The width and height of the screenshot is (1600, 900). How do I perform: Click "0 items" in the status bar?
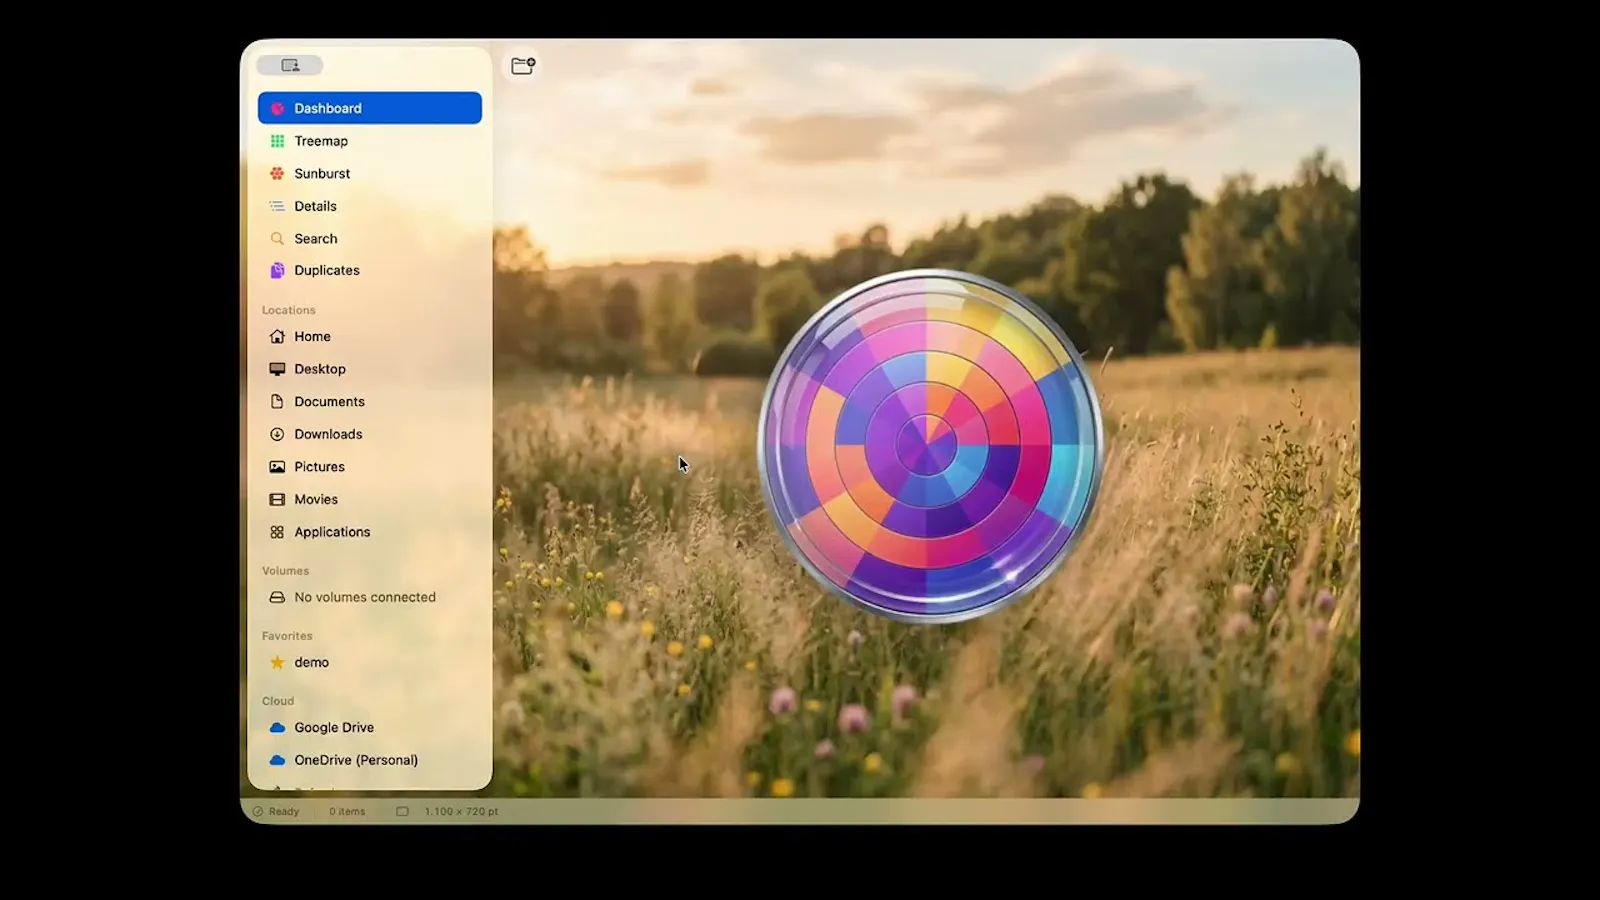347,812
